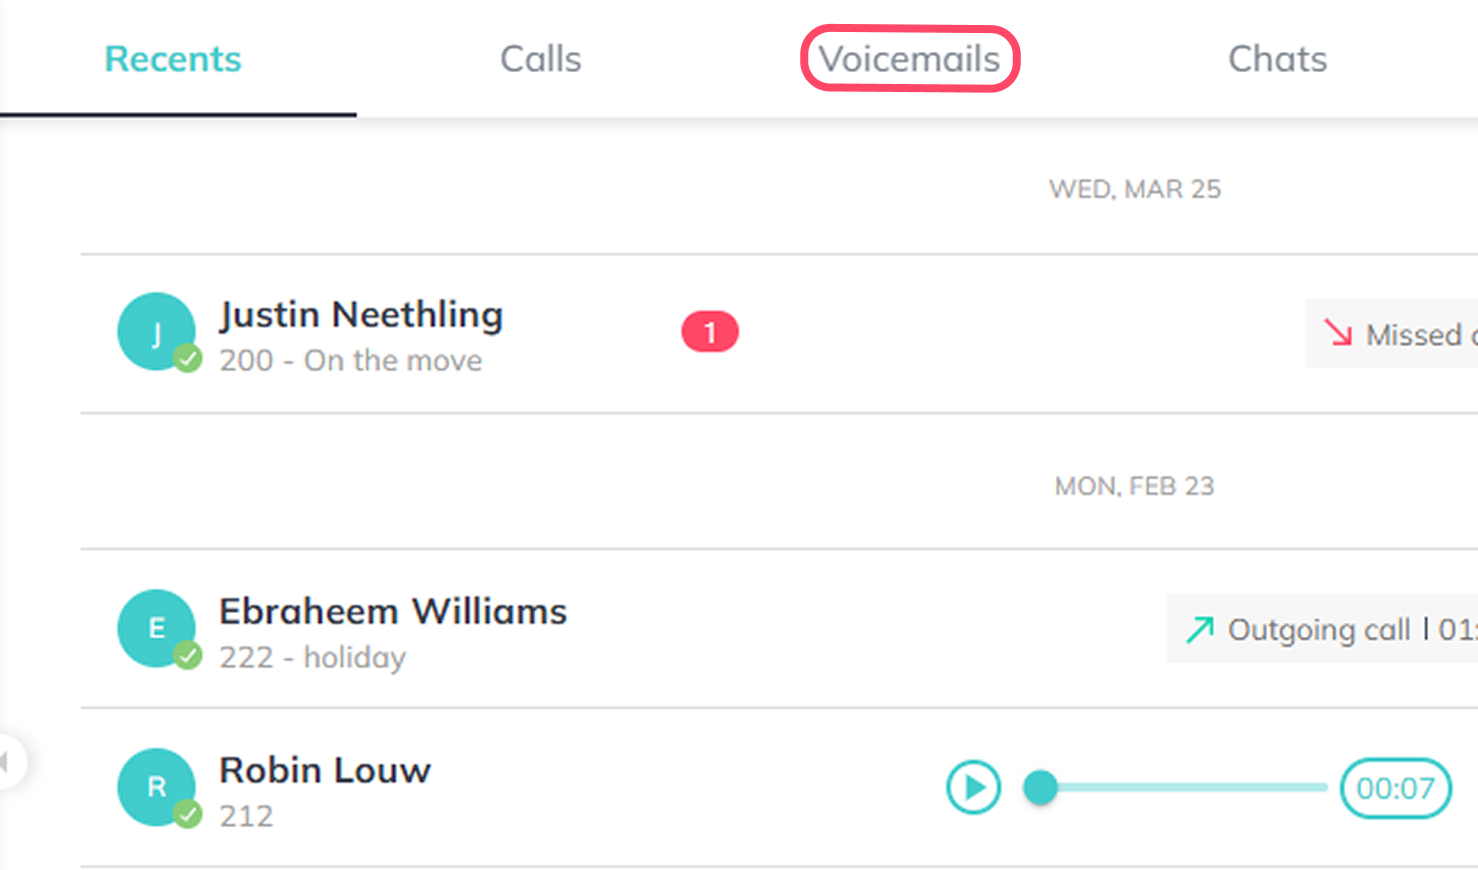Image resolution: width=1478 pixels, height=870 pixels.
Task: Click Robin Louw's avatar icon
Action: 155,787
